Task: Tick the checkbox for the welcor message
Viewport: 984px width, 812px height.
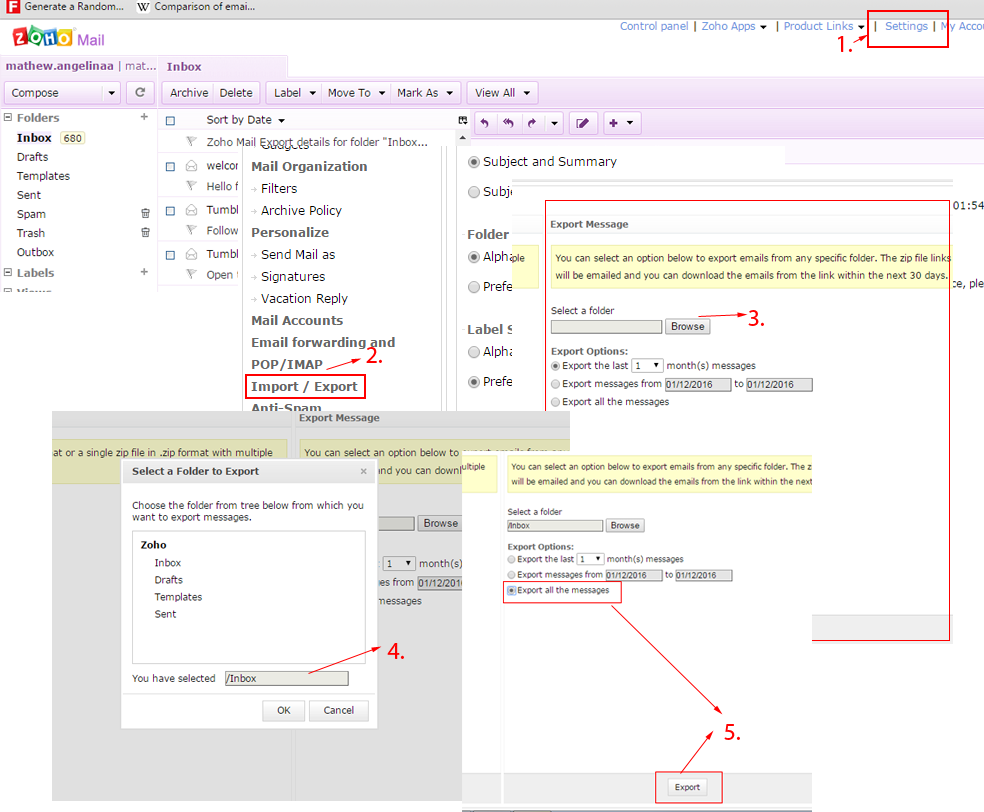Action: point(170,166)
